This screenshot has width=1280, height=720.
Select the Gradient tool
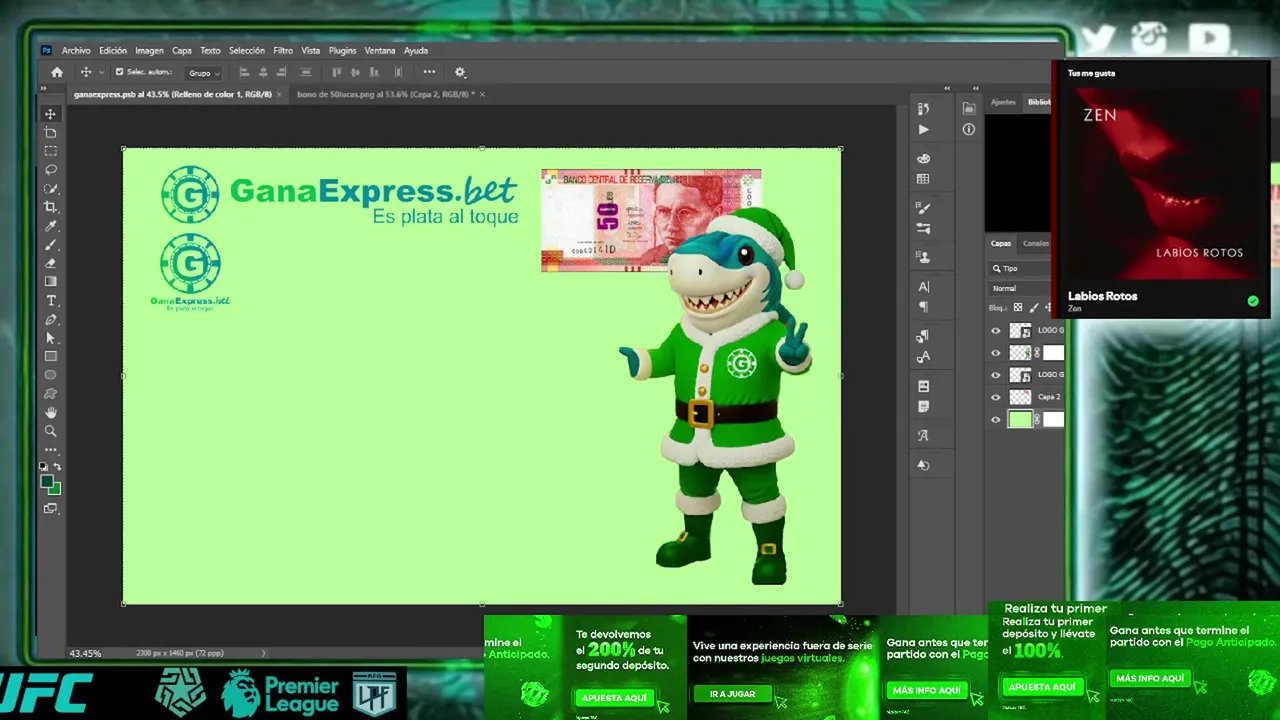[x=50, y=282]
